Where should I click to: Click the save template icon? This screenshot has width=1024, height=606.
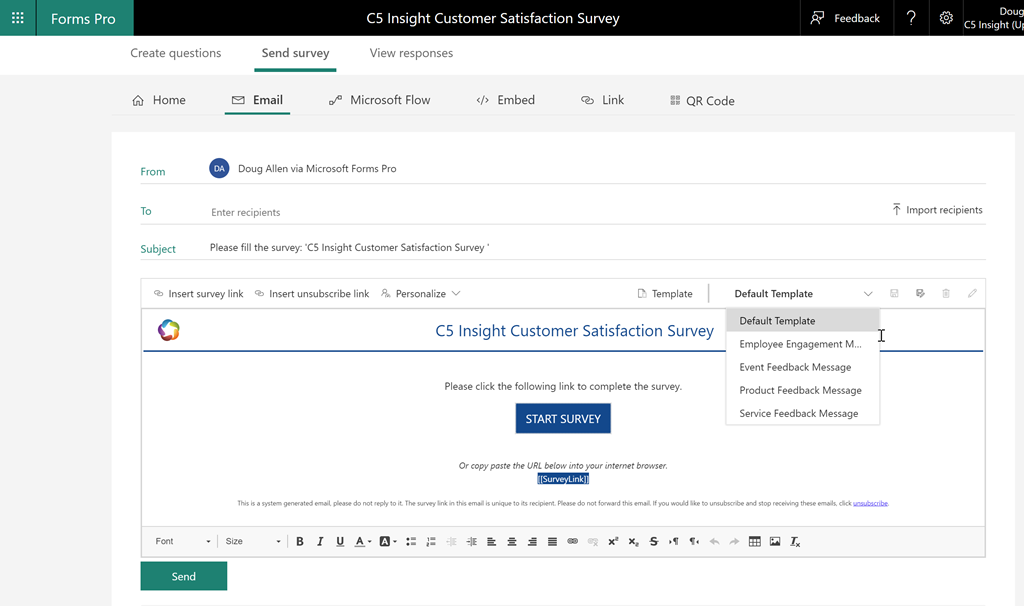(894, 293)
